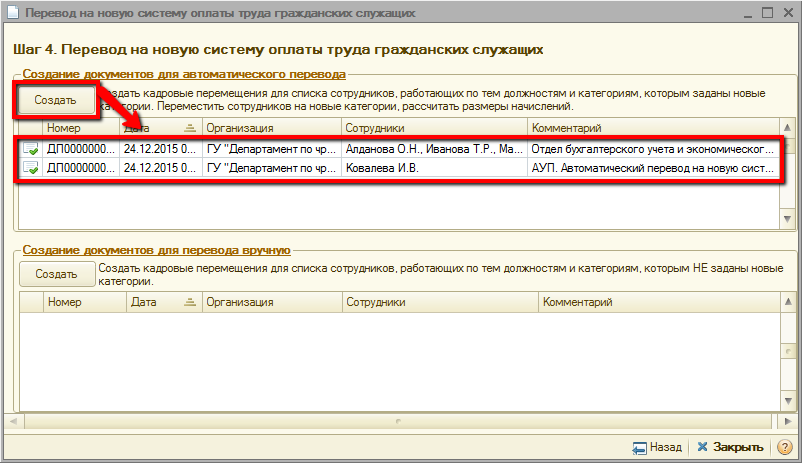Click the Сотрудники header in the automatic transfer table
Image resolution: width=802 pixels, height=463 pixels.
pyautogui.click(x=433, y=128)
